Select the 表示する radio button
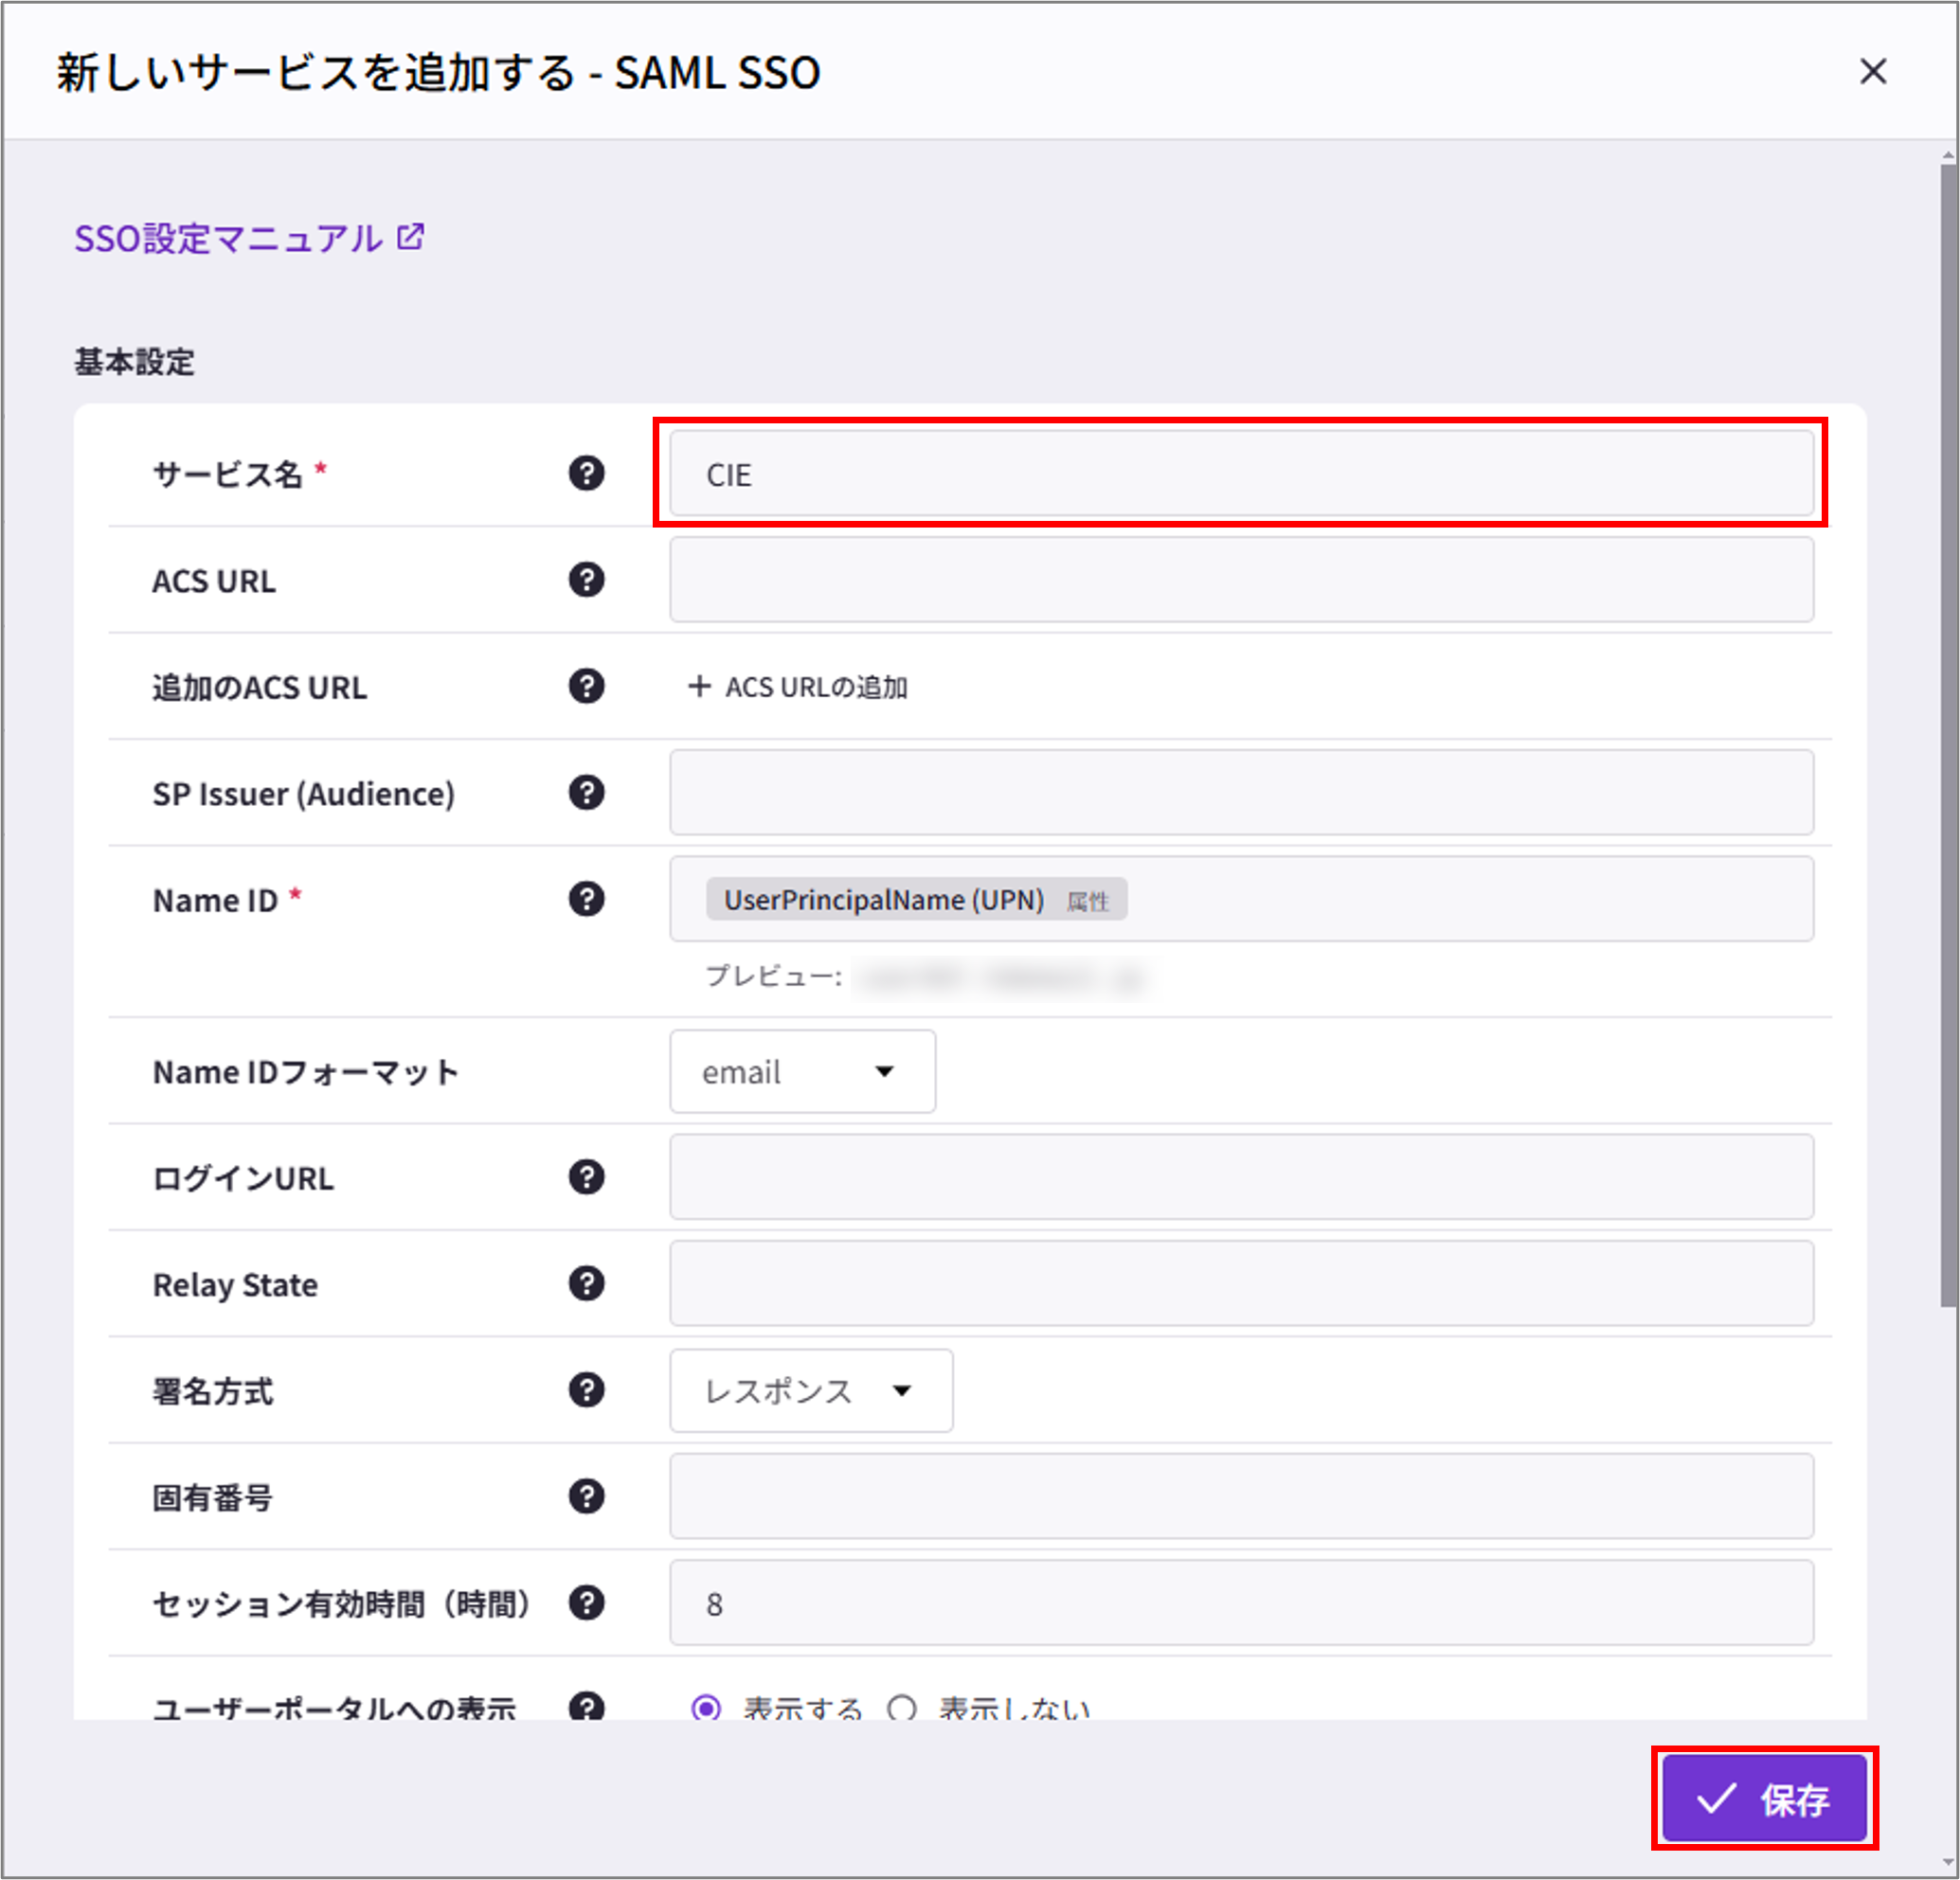This screenshot has height=1880, width=1960. pyautogui.click(x=706, y=1708)
